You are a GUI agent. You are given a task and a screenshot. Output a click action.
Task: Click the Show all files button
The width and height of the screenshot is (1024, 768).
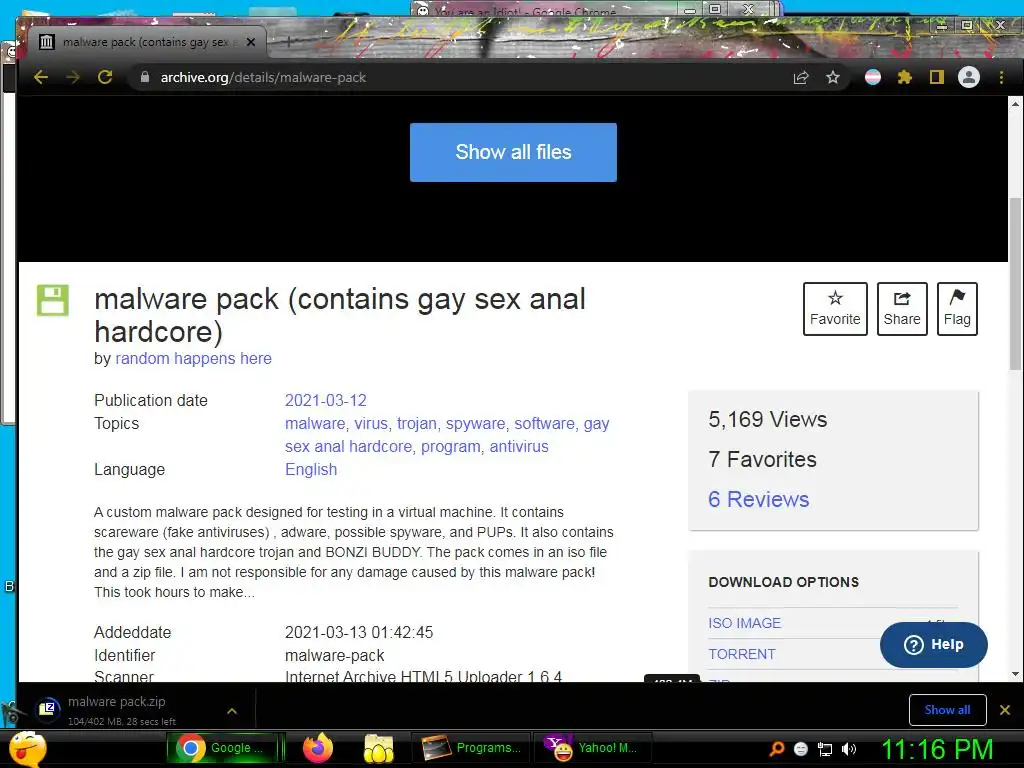(513, 152)
